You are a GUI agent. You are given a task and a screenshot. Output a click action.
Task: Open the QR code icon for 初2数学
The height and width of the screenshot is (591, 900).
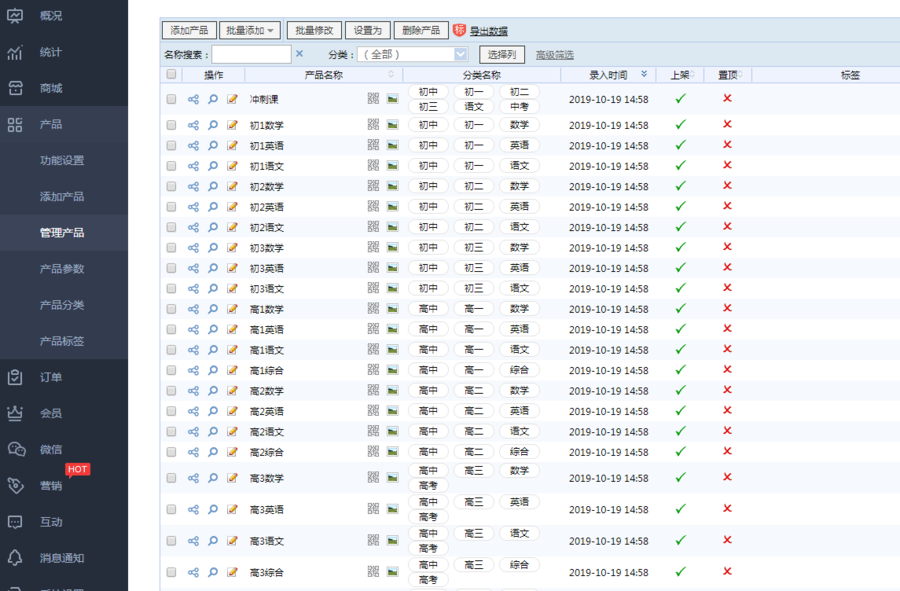coord(373,186)
